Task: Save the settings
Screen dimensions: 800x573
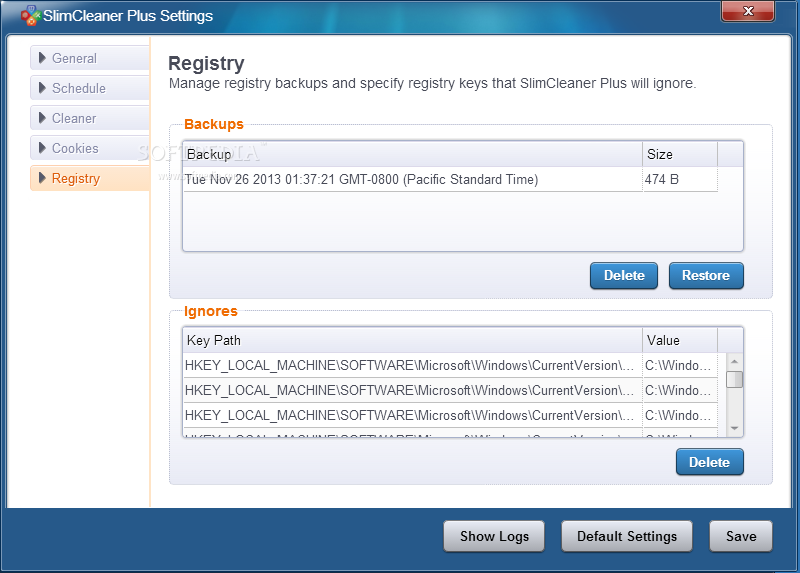Action: pyautogui.click(x=741, y=536)
